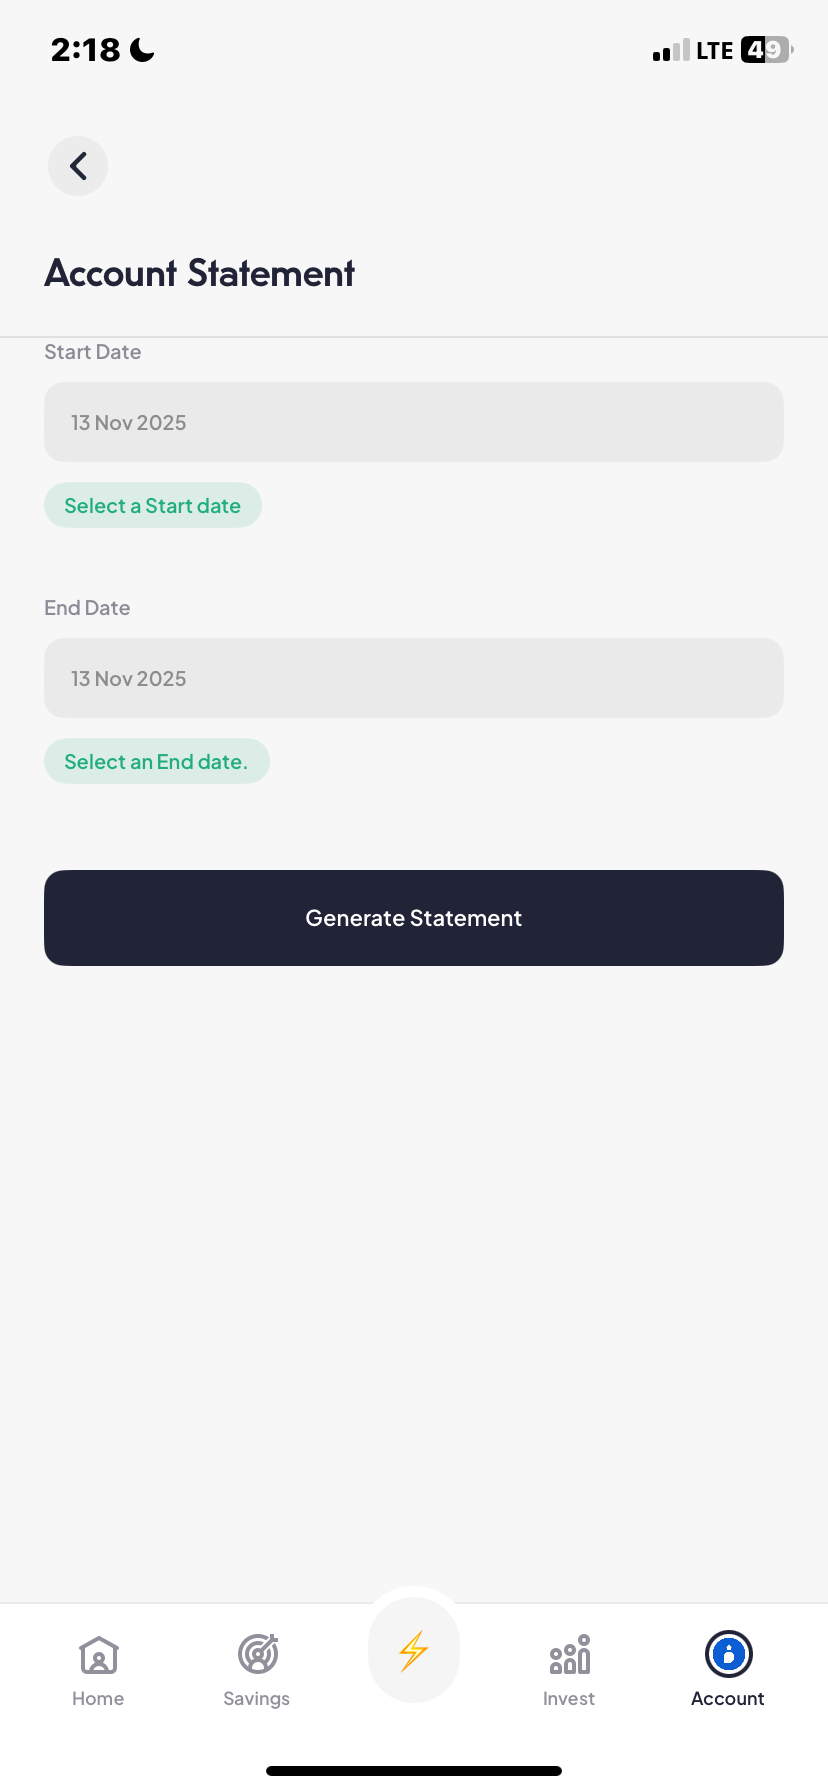Screen dimensions: 828x1792
Task: Switch to the Invest tab label
Action: [x=569, y=1699]
